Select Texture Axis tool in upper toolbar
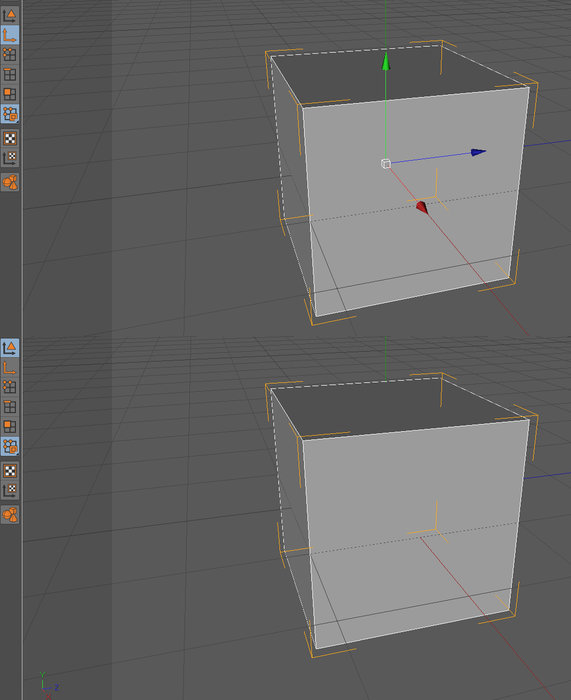 point(10,157)
